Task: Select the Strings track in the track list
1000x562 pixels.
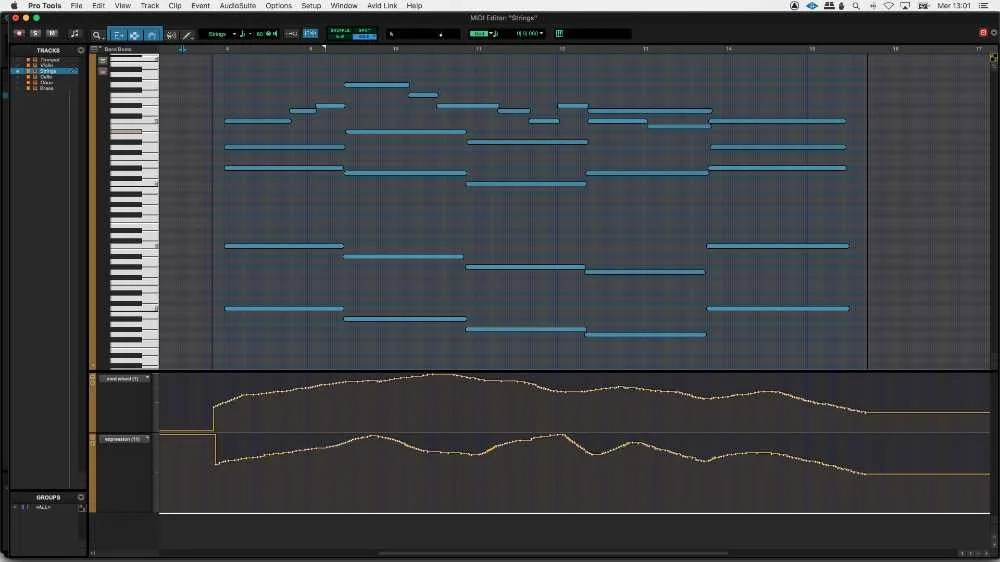Action: (x=48, y=71)
